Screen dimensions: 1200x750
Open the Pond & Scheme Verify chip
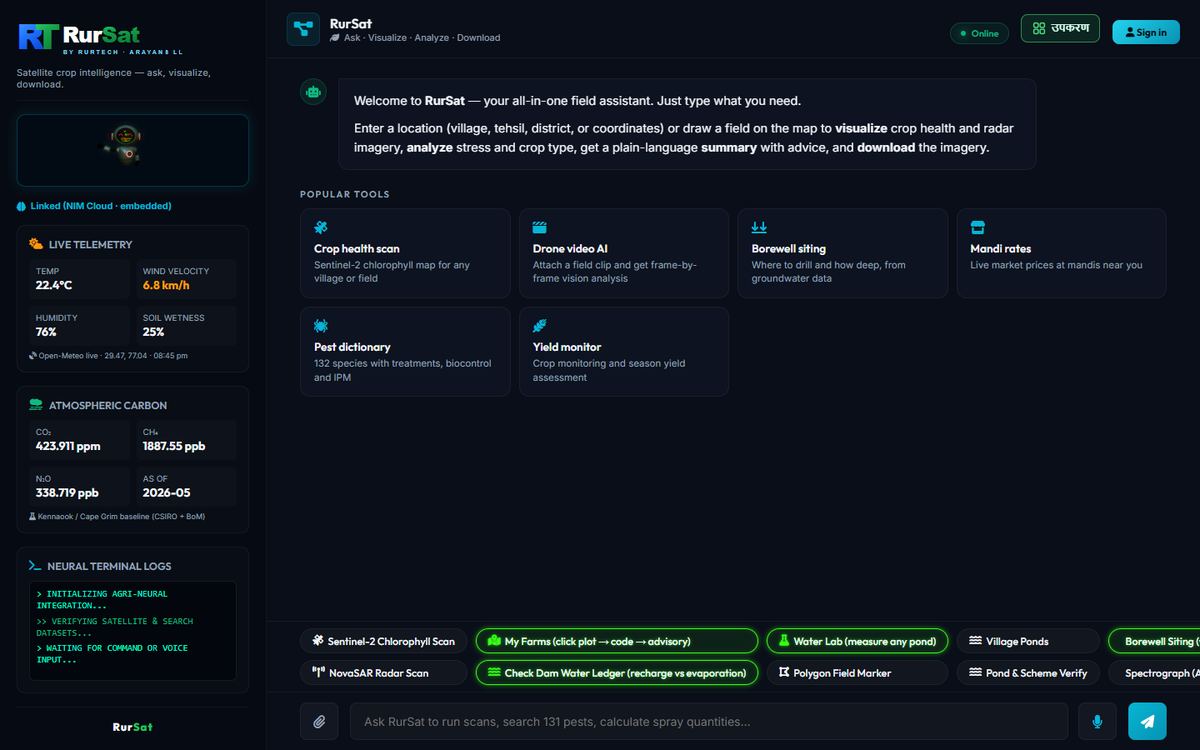(x=1028, y=673)
